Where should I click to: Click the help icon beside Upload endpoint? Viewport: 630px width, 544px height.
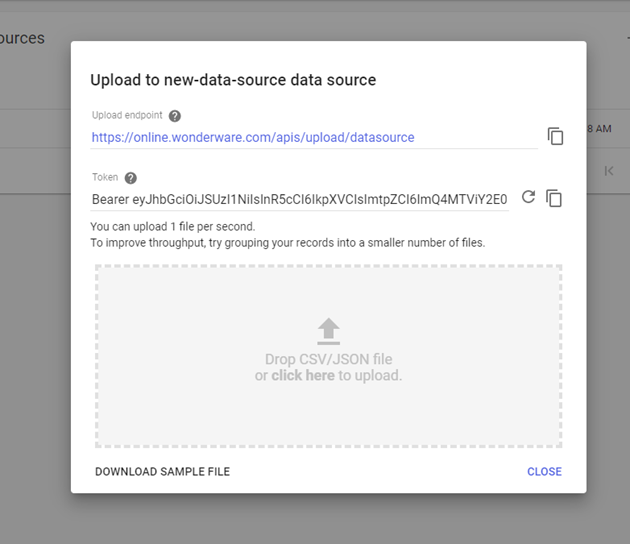click(174, 116)
